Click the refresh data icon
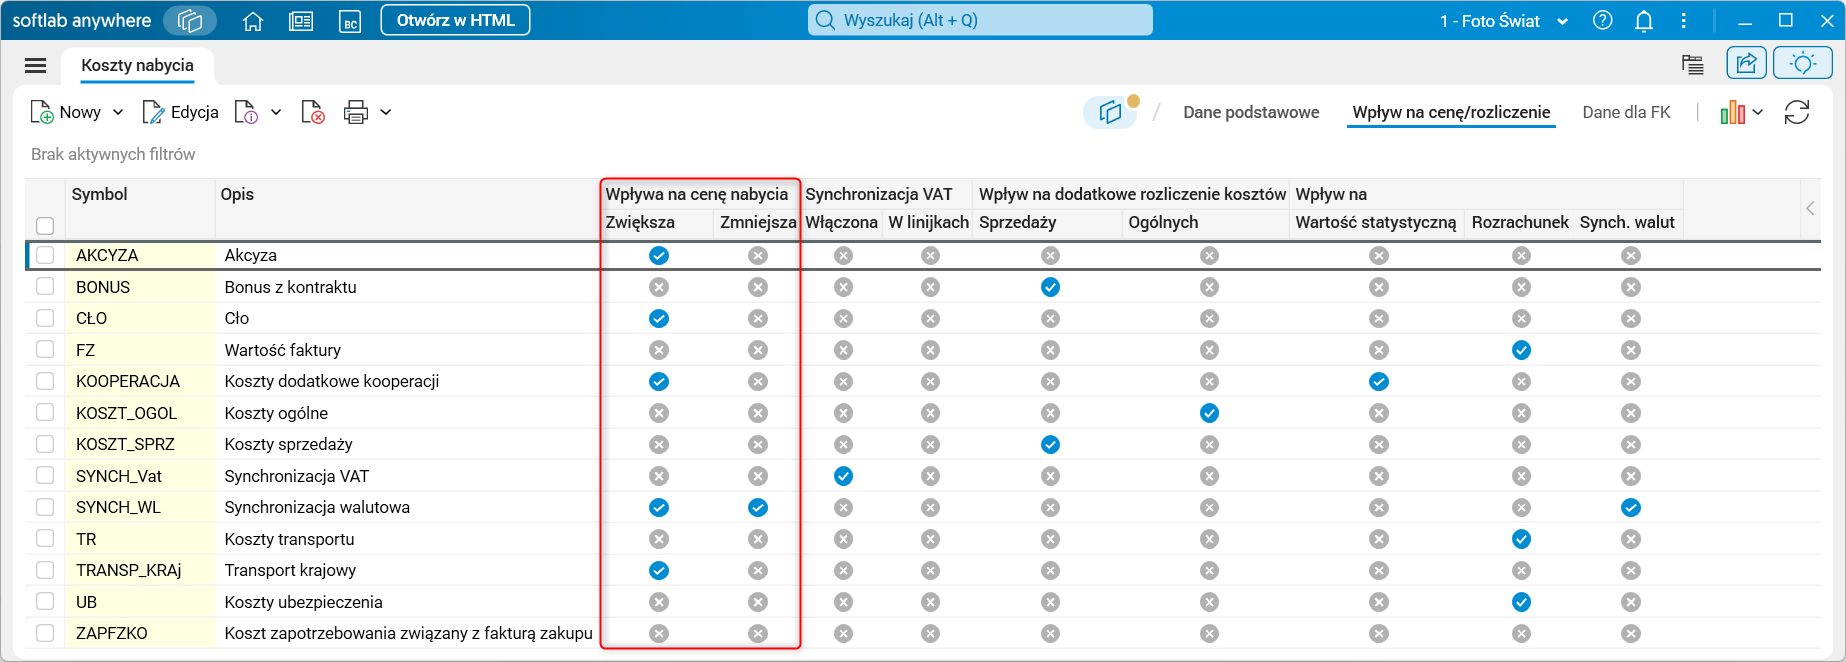 (x=1797, y=112)
